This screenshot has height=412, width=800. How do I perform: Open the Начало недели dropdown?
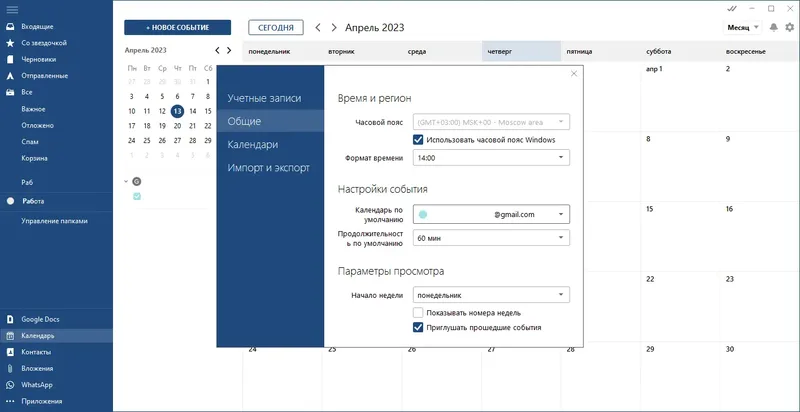pos(491,295)
